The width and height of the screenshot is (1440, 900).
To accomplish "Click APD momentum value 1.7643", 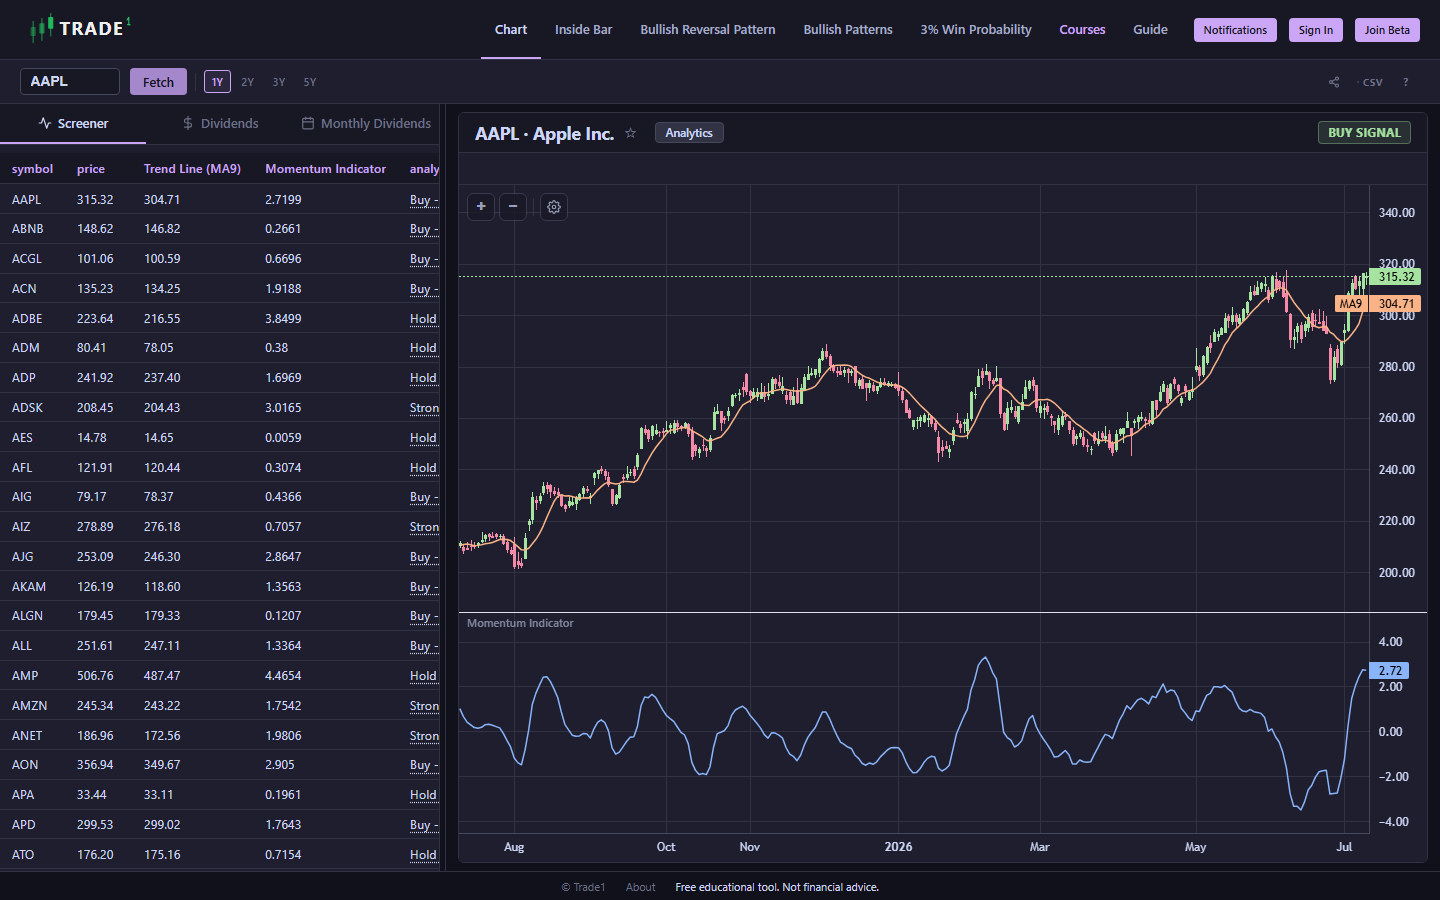I will tap(283, 825).
